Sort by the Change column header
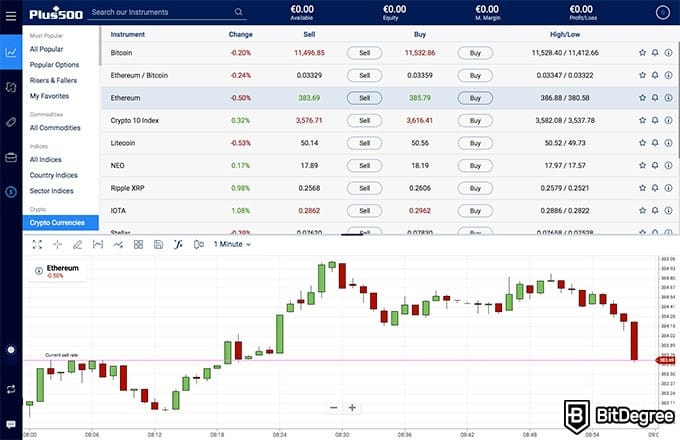 (x=240, y=34)
